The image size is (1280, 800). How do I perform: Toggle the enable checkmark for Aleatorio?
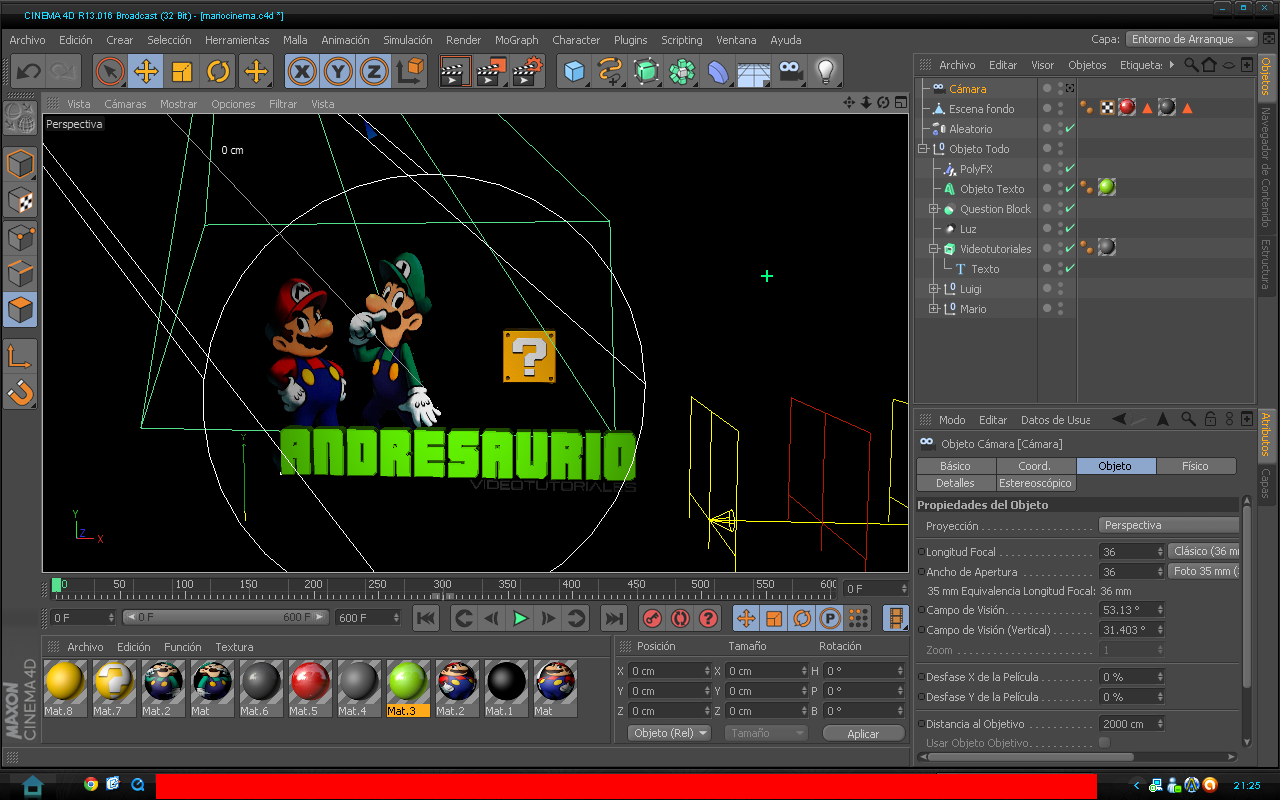click(1070, 129)
